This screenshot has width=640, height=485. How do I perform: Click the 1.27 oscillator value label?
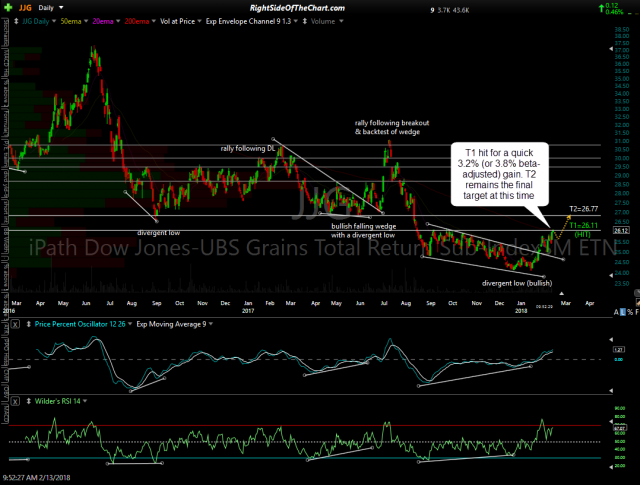click(x=619, y=350)
